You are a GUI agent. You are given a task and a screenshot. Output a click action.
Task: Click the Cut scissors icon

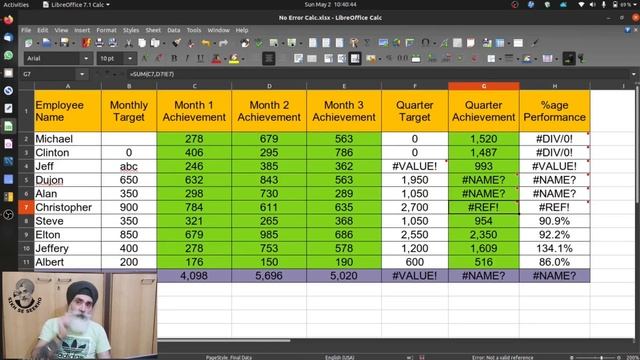(x=129, y=43)
